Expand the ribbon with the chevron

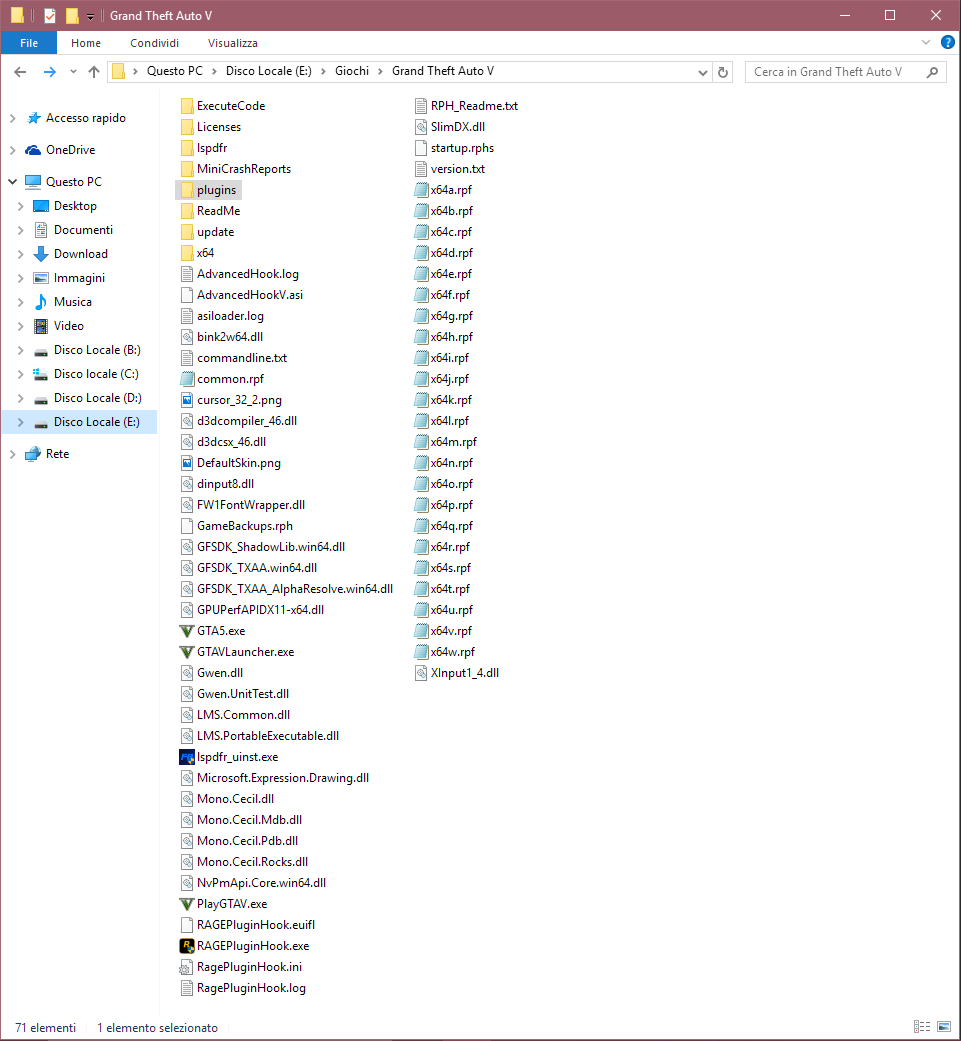coord(926,42)
